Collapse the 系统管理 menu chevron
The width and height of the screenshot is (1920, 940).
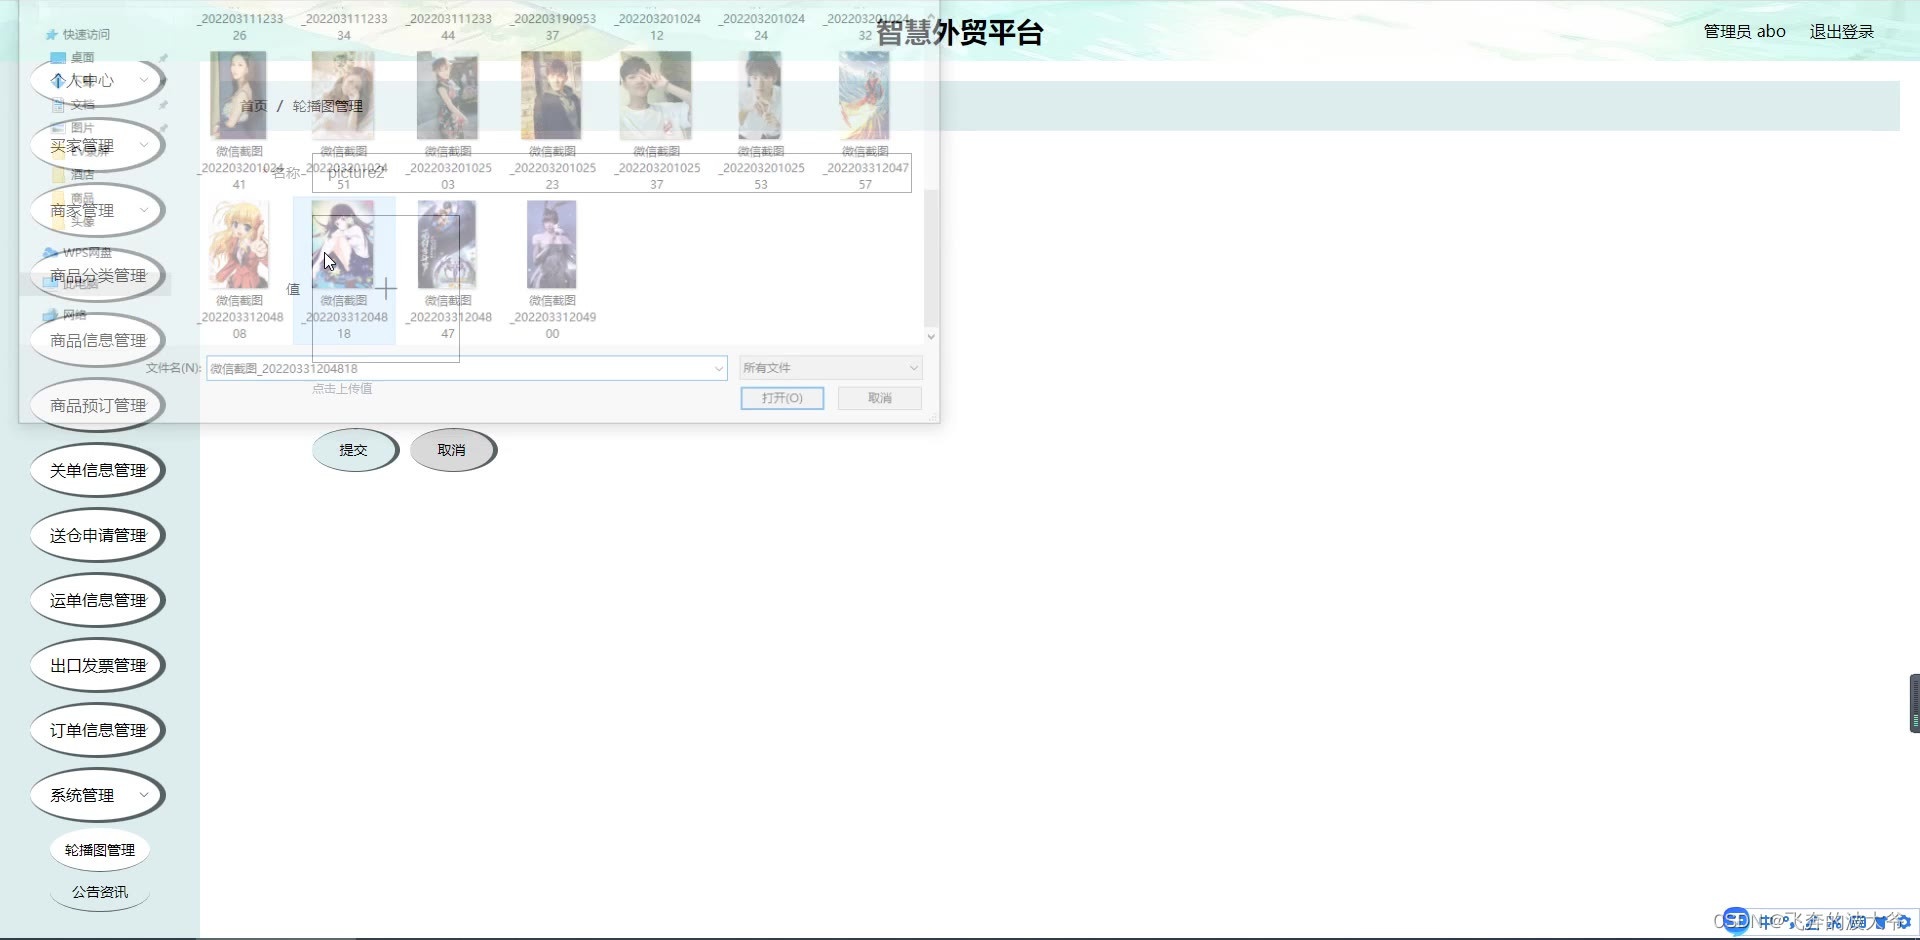pyautogui.click(x=144, y=795)
